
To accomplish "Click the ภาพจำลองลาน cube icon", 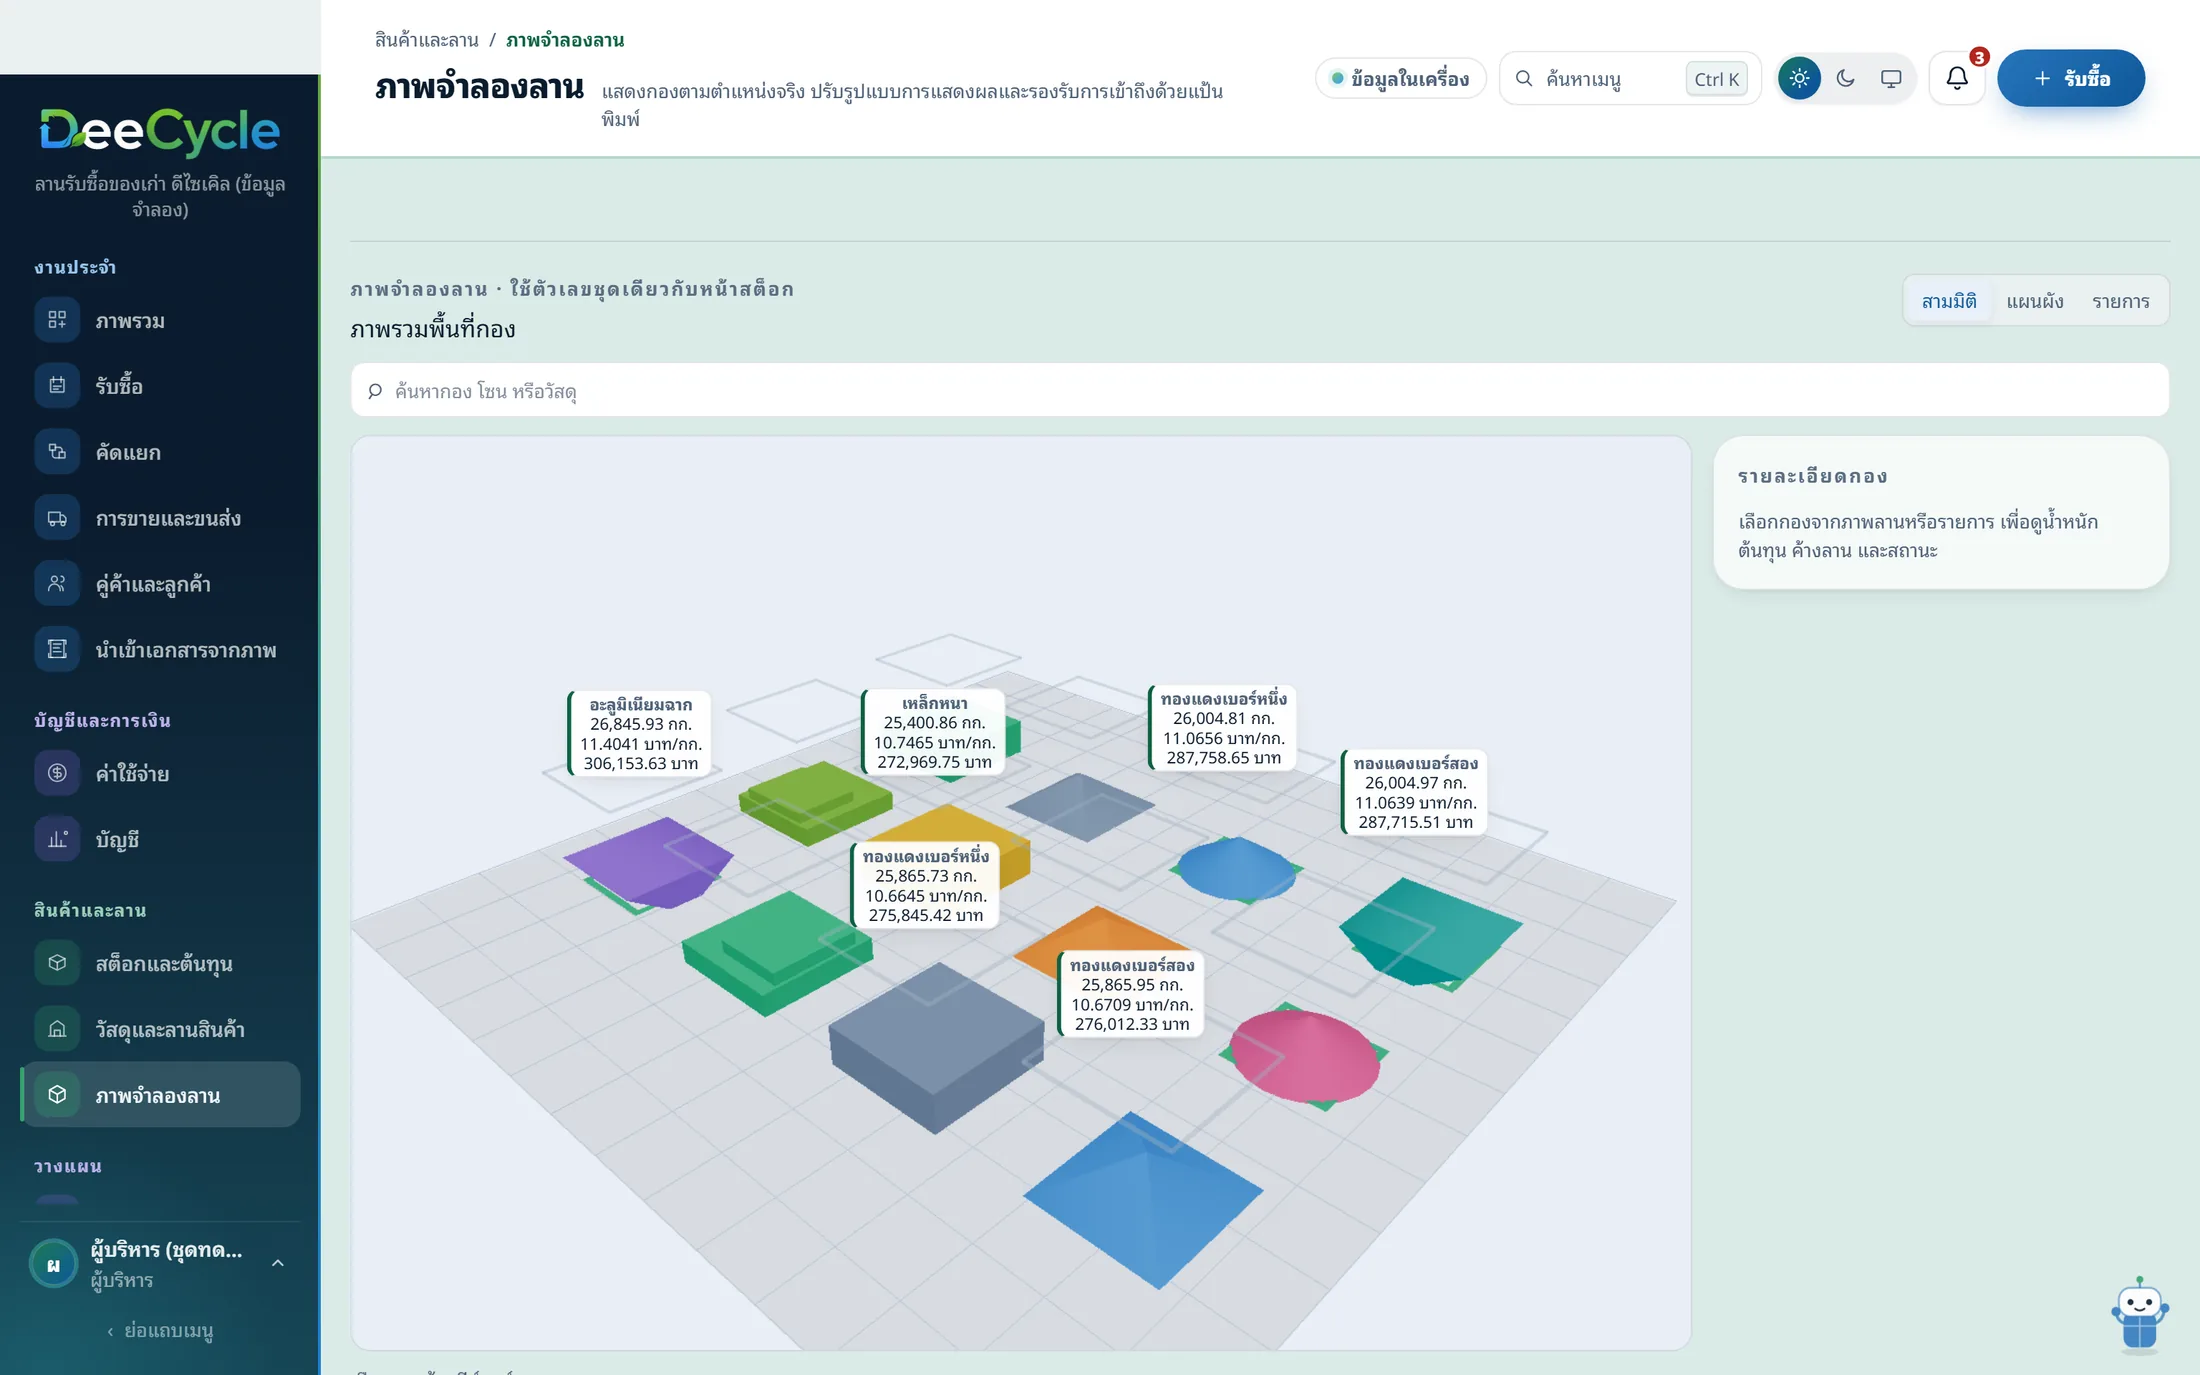I will (x=57, y=1095).
